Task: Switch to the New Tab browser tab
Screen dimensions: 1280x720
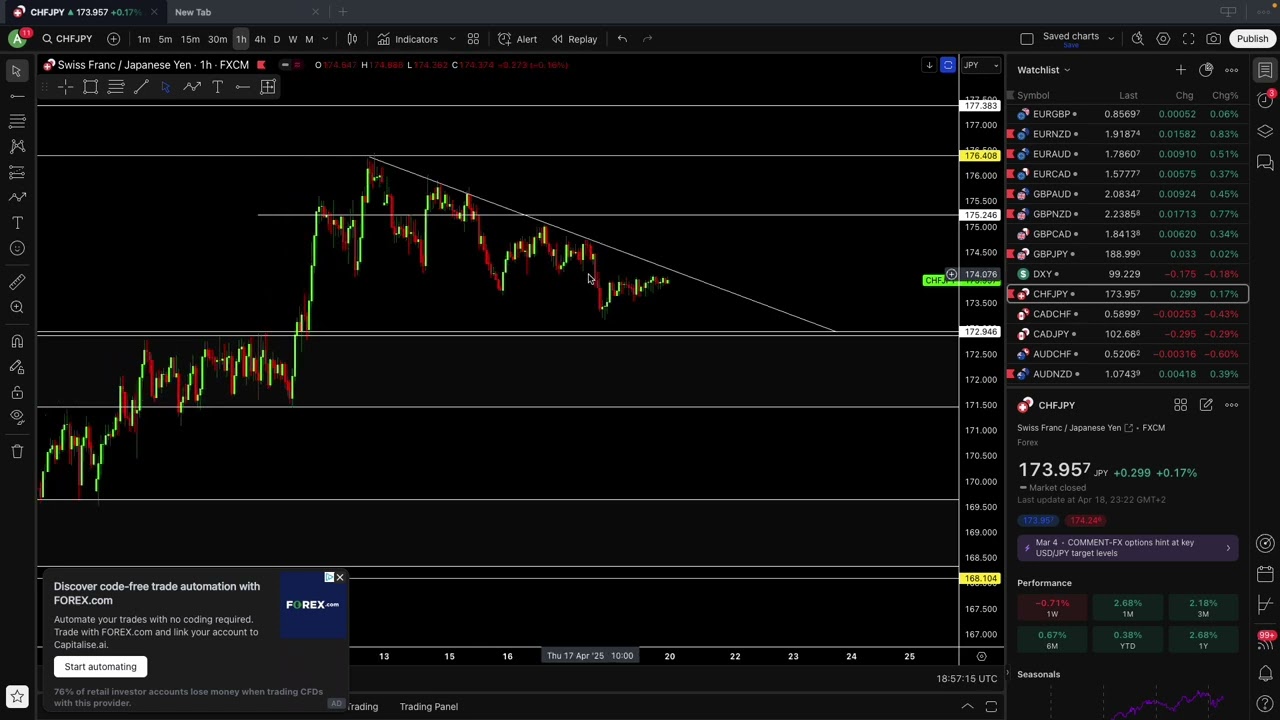Action: click(x=193, y=12)
